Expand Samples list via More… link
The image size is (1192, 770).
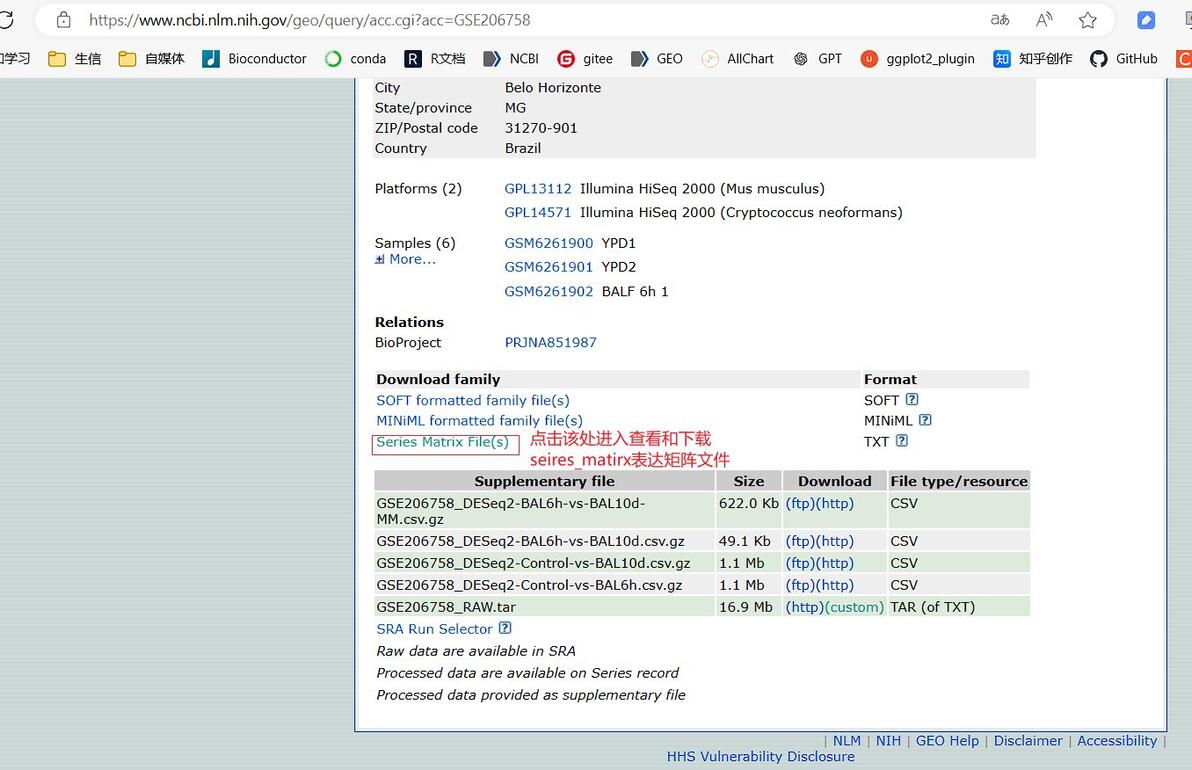pos(406,259)
